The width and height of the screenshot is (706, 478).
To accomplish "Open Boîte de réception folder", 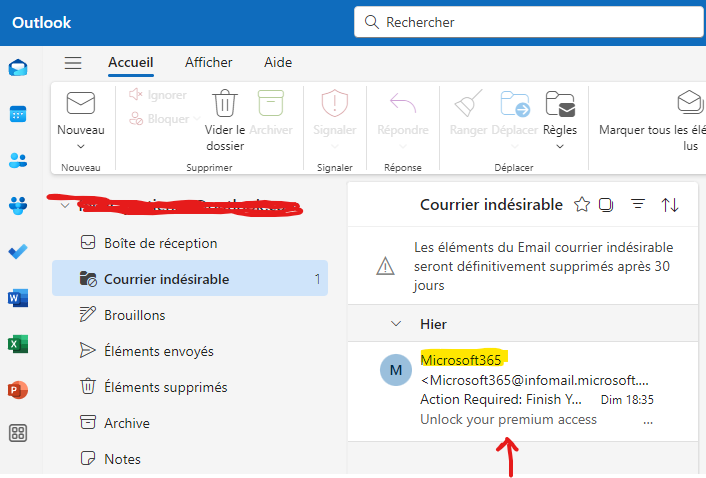I will (x=190, y=243).
